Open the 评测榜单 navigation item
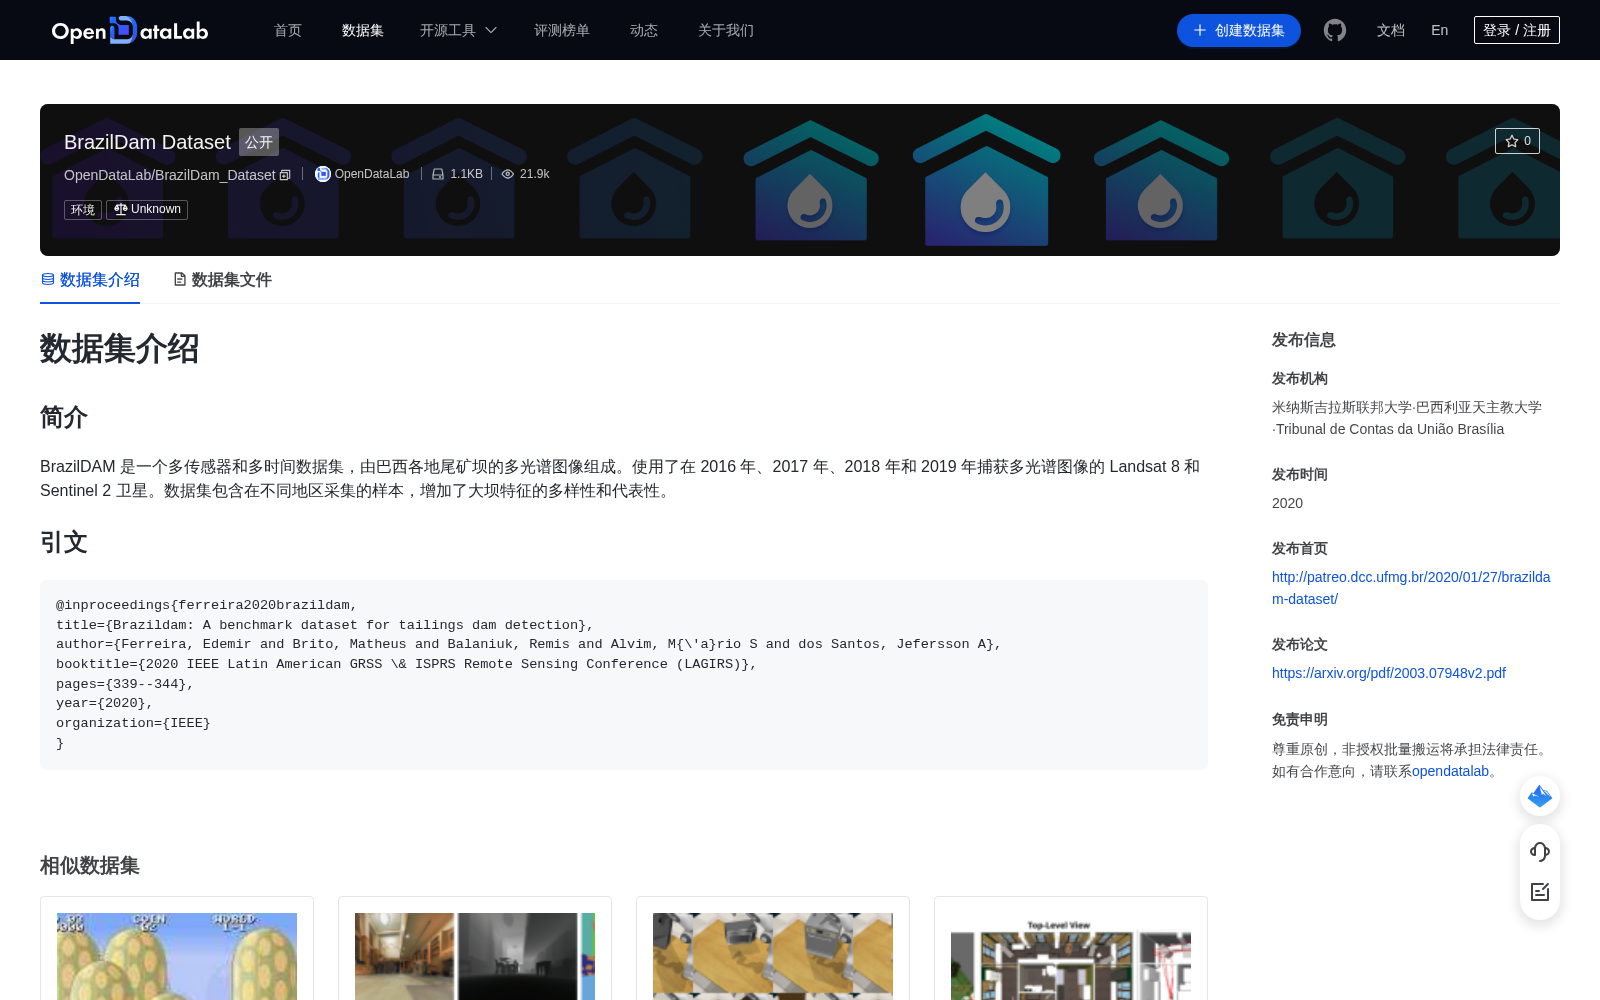The height and width of the screenshot is (1000, 1600). pos(562,30)
